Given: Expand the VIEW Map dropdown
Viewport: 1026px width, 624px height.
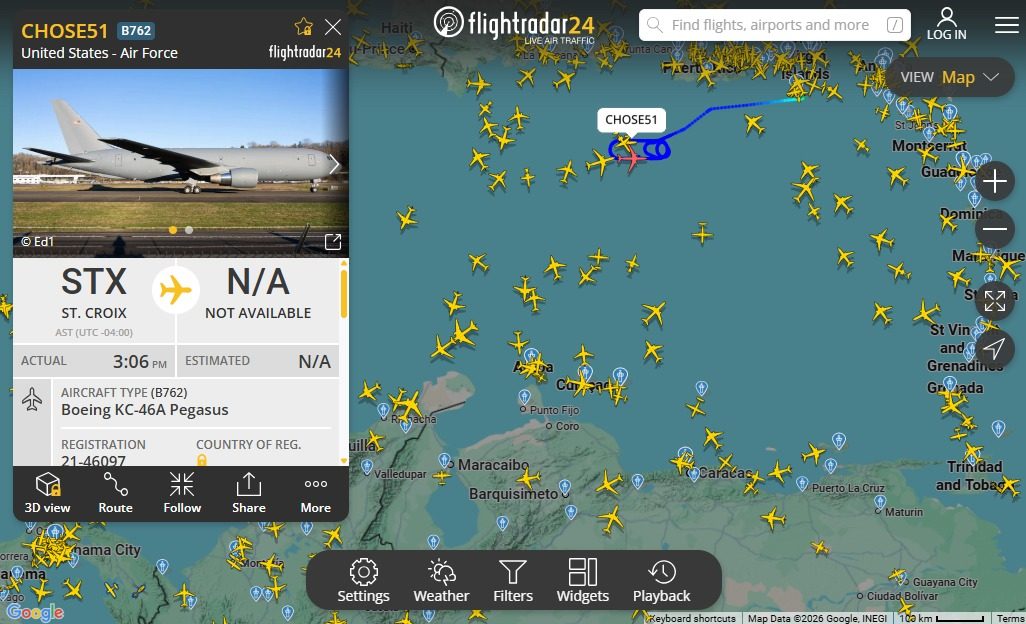Looking at the screenshot, I should (x=949, y=77).
